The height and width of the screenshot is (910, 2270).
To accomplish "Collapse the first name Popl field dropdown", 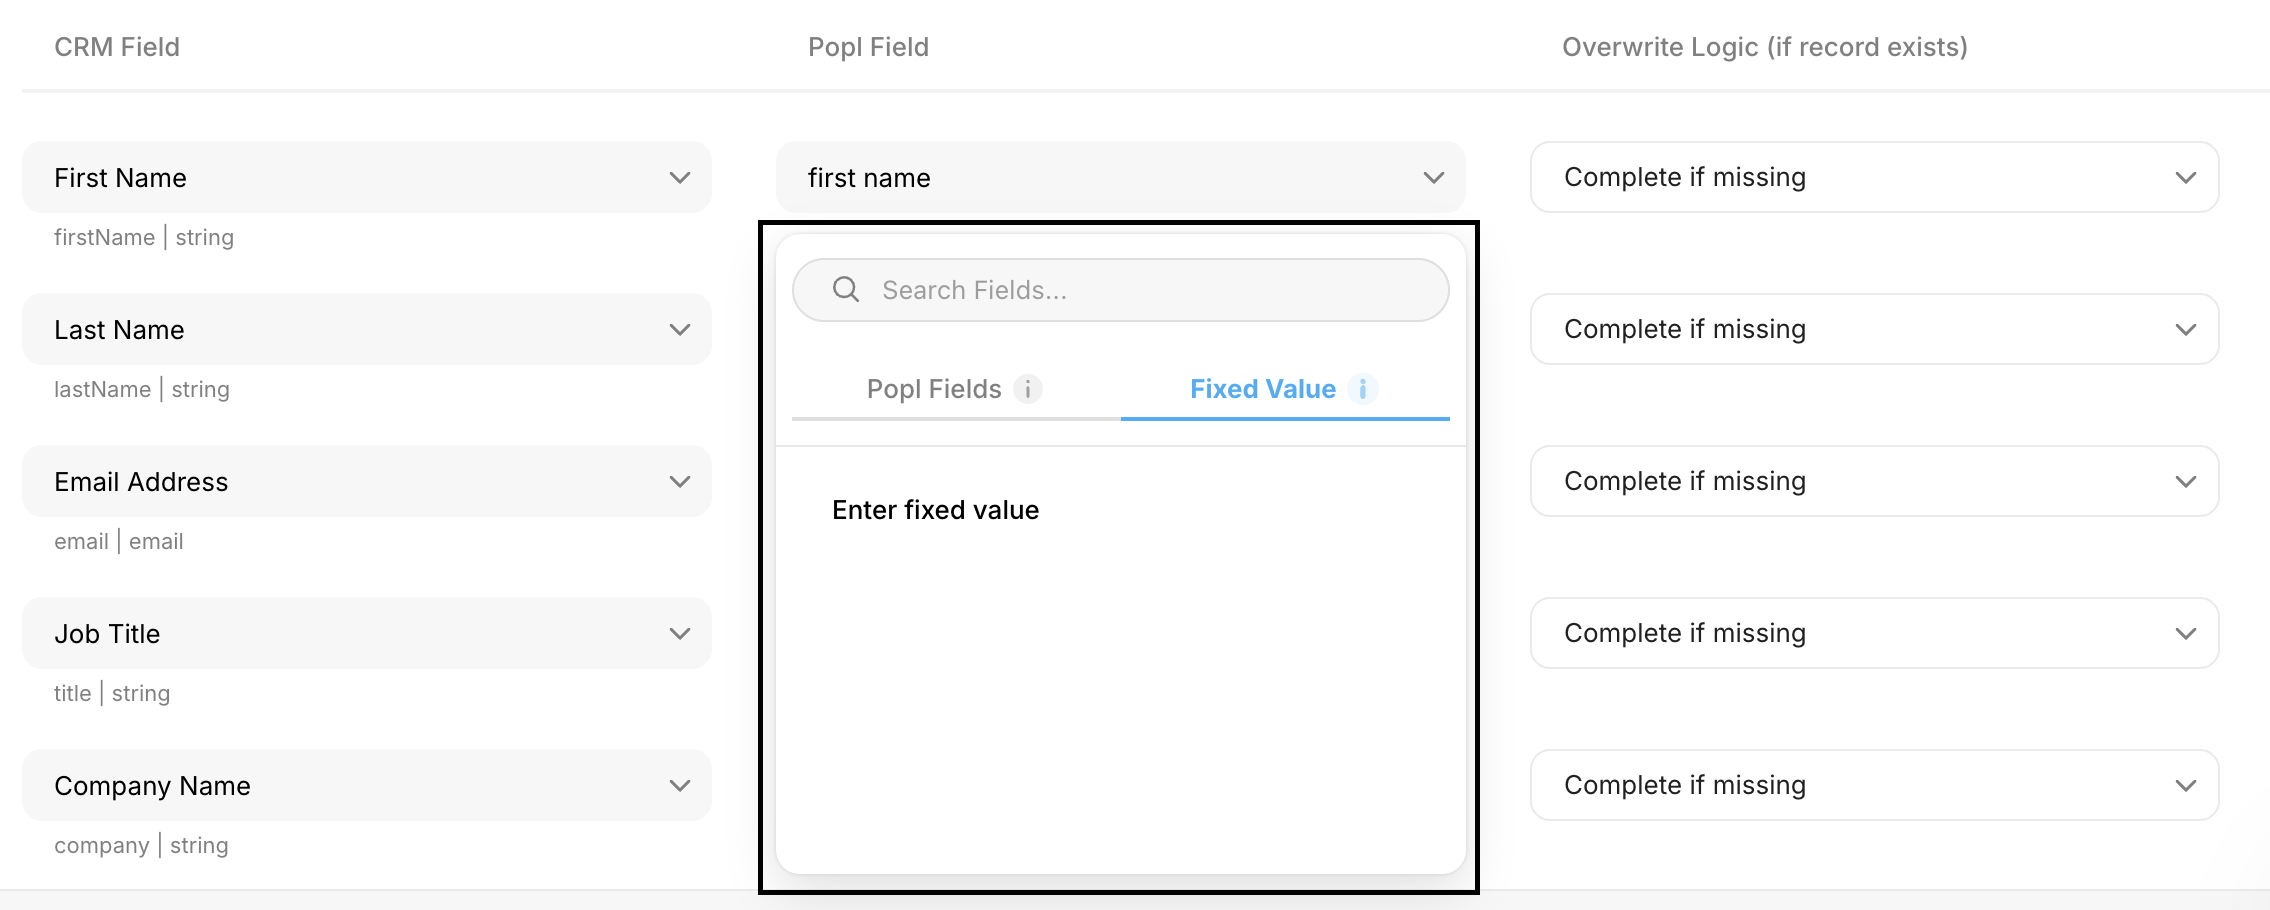I will (1120, 178).
